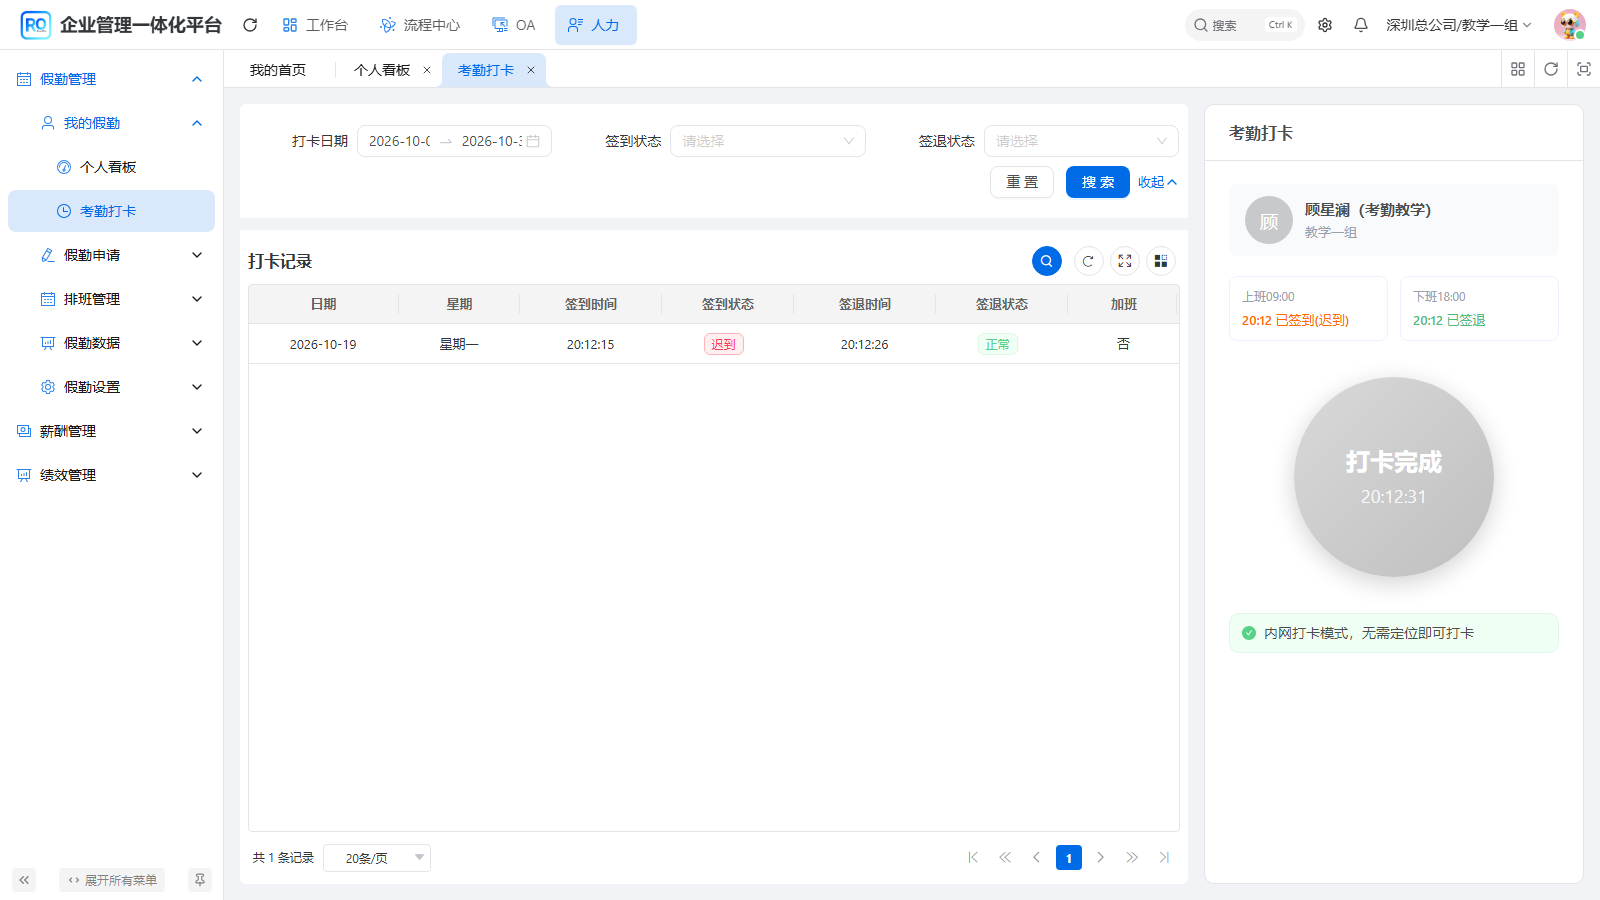Expand the 假勤申请 menu
This screenshot has width=1600, height=900.
click(111, 255)
